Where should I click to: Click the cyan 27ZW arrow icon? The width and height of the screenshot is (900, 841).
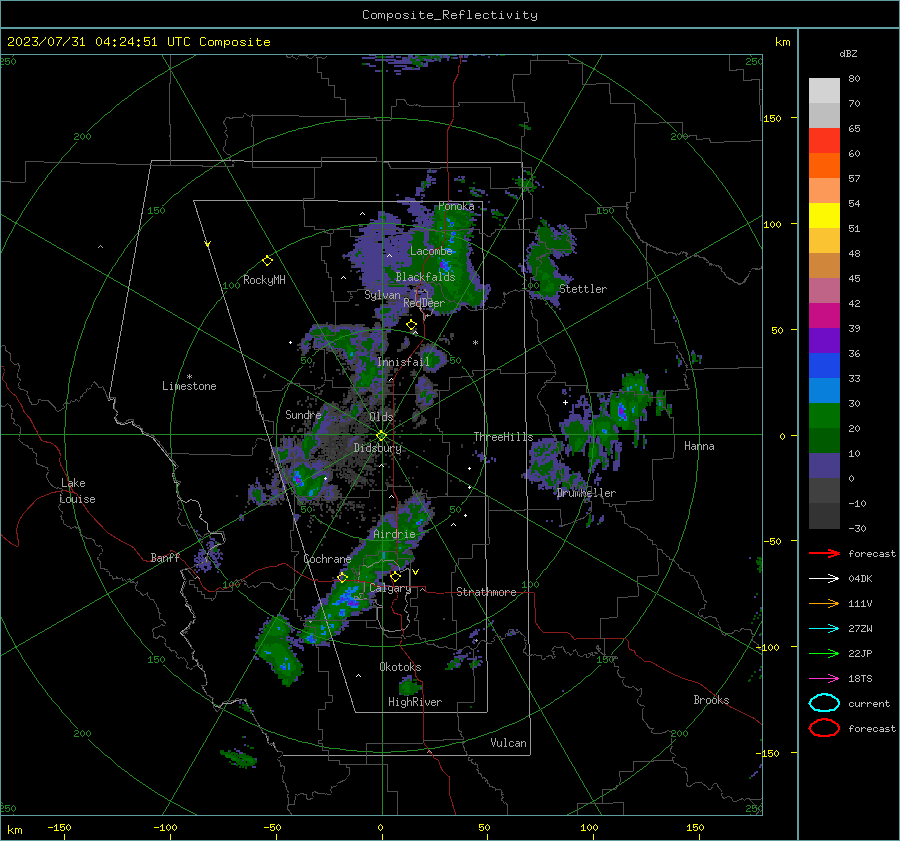(824, 629)
